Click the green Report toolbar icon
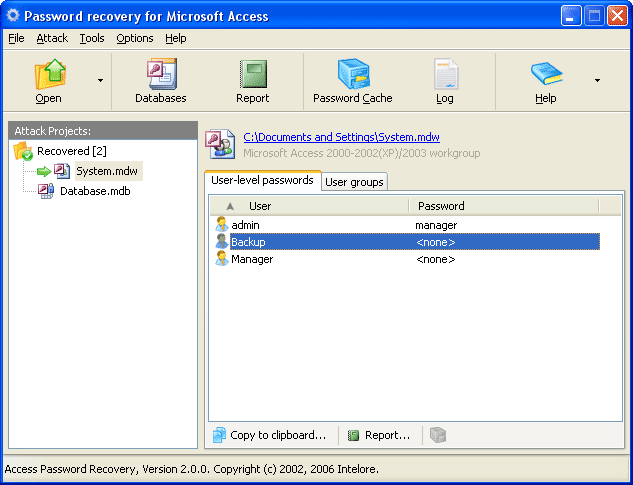The width and height of the screenshot is (633, 485). pyautogui.click(x=253, y=74)
